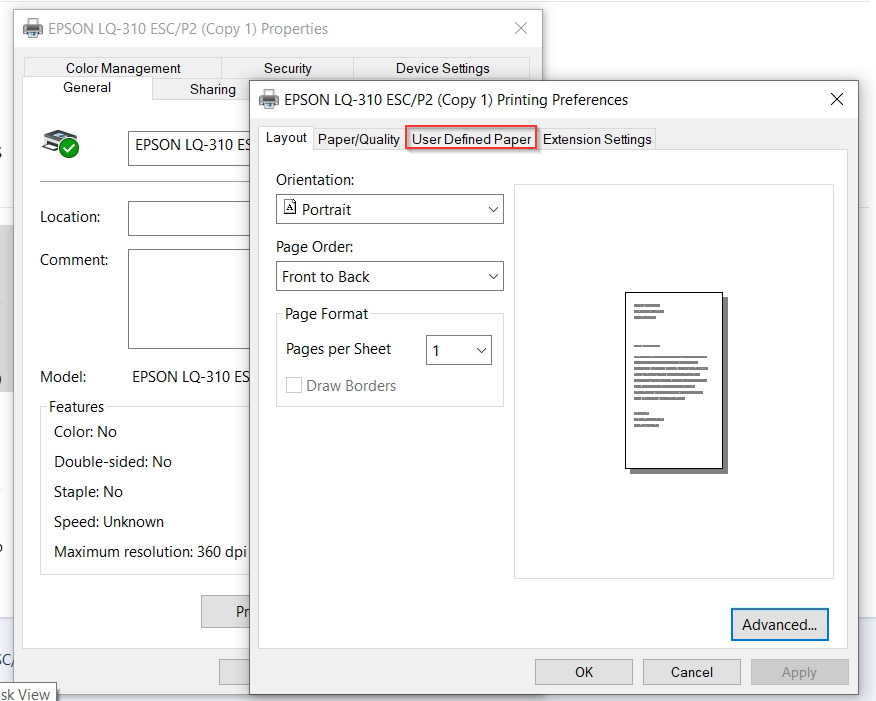876x701 pixels.
Task: Open the User Defined Paper tab
Action: coord(471,139)
